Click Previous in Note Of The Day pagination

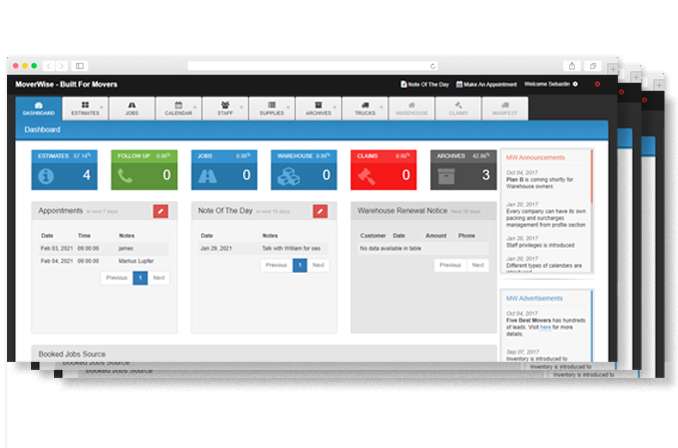tap(276, 265)
